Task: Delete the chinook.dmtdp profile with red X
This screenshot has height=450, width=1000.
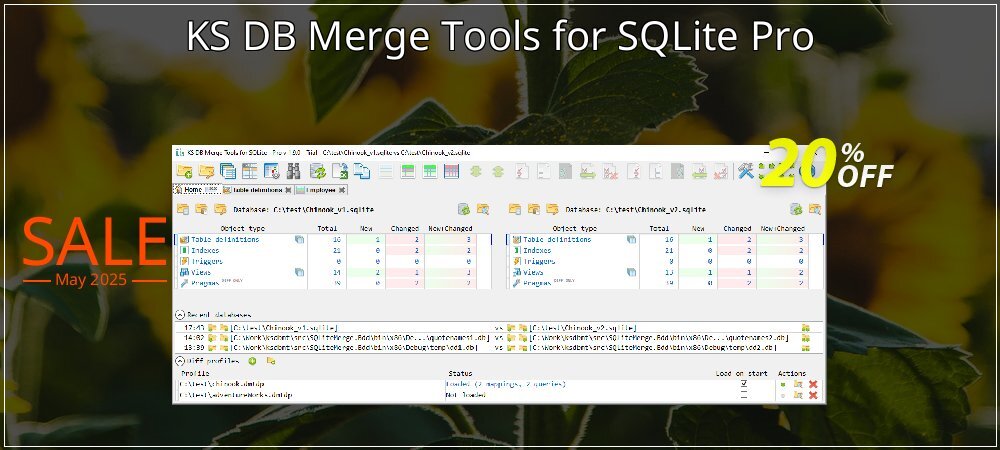Action: pos(813,384)
